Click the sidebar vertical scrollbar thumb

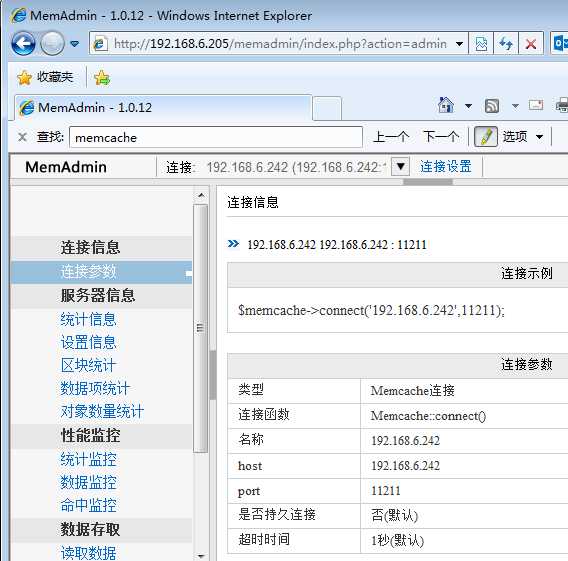(x=200, y=328)
